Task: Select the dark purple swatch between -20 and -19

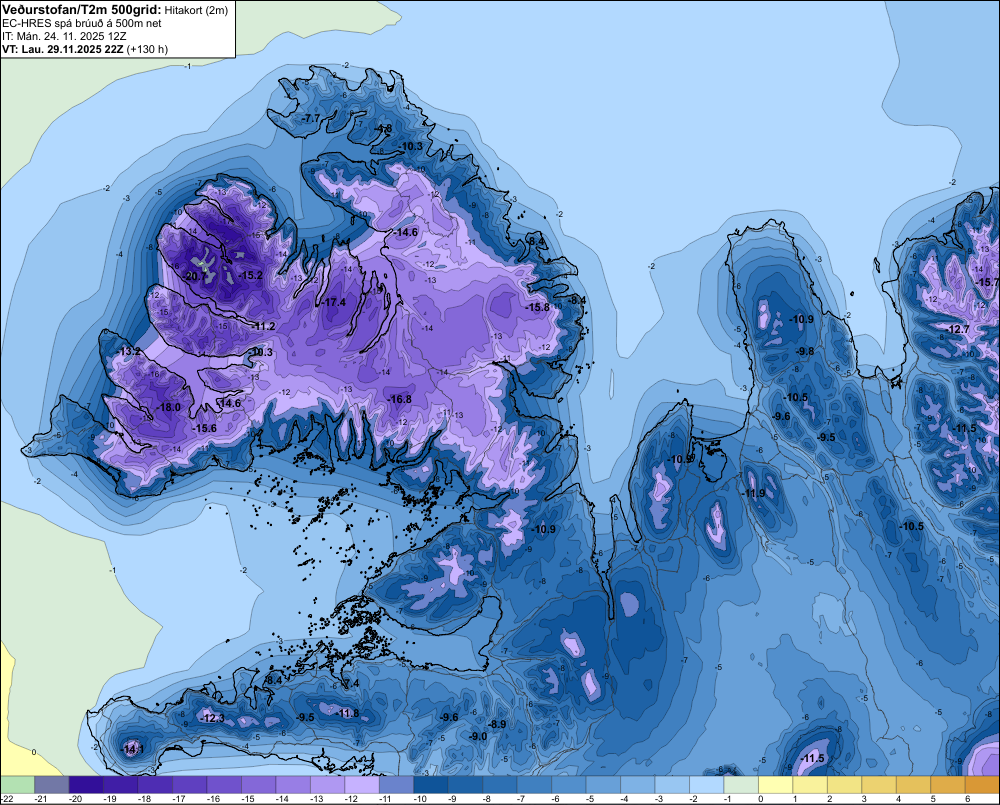Action: (x=86, y=784)
